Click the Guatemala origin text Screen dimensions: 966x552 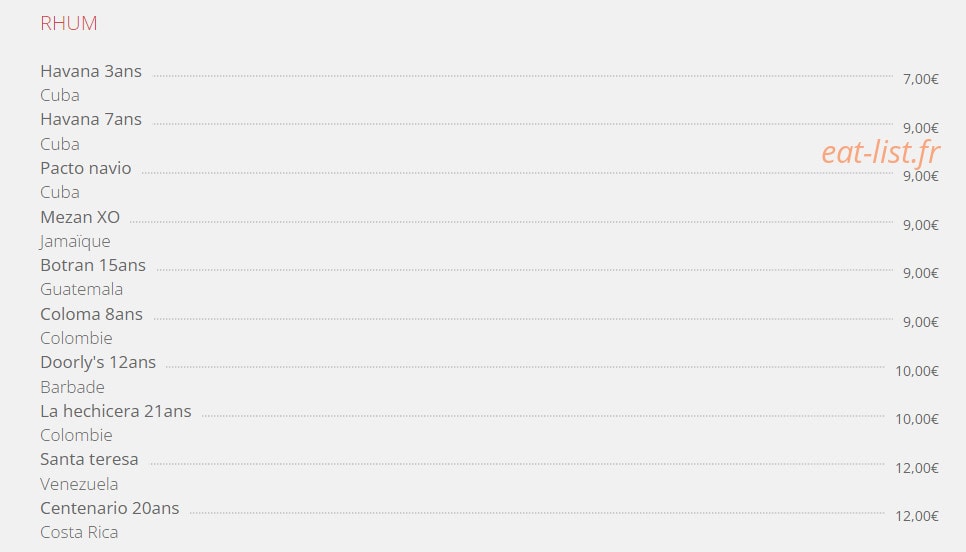point(81,290)
